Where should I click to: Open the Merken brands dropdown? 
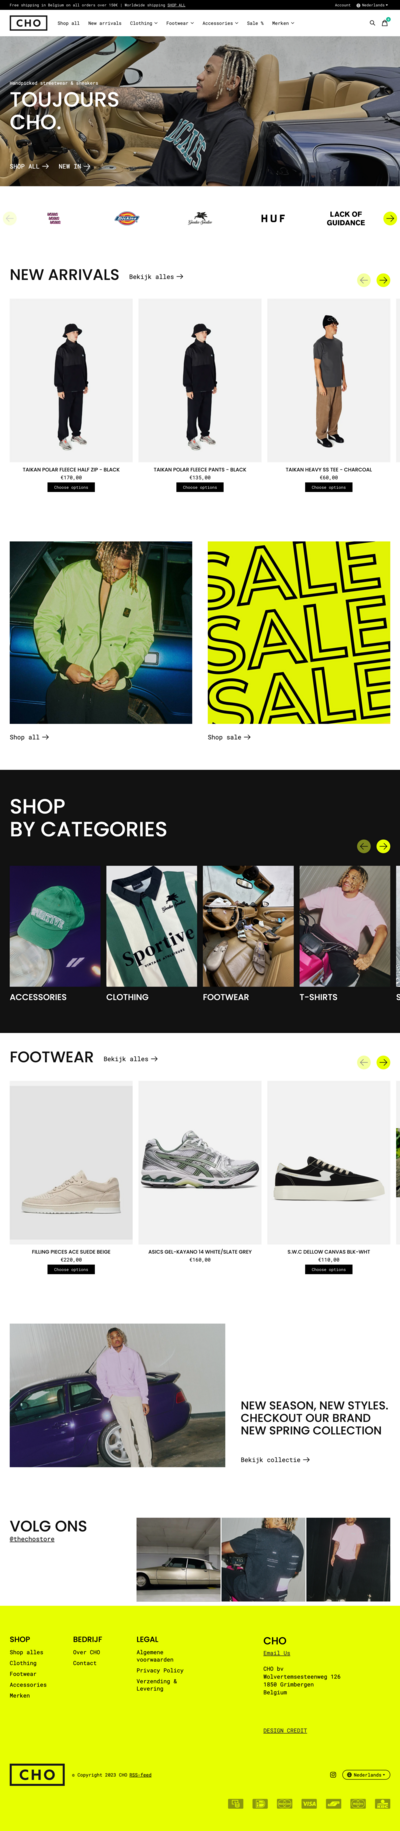point(283,23)
